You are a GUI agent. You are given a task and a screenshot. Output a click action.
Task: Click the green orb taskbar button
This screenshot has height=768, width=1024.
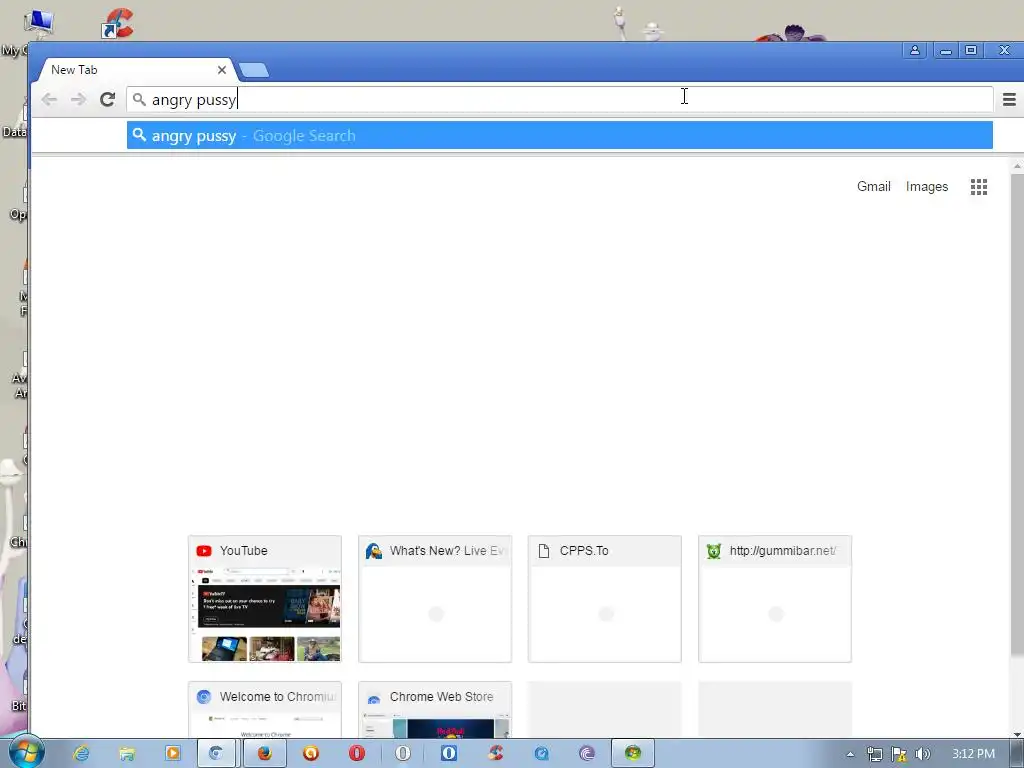633,754
